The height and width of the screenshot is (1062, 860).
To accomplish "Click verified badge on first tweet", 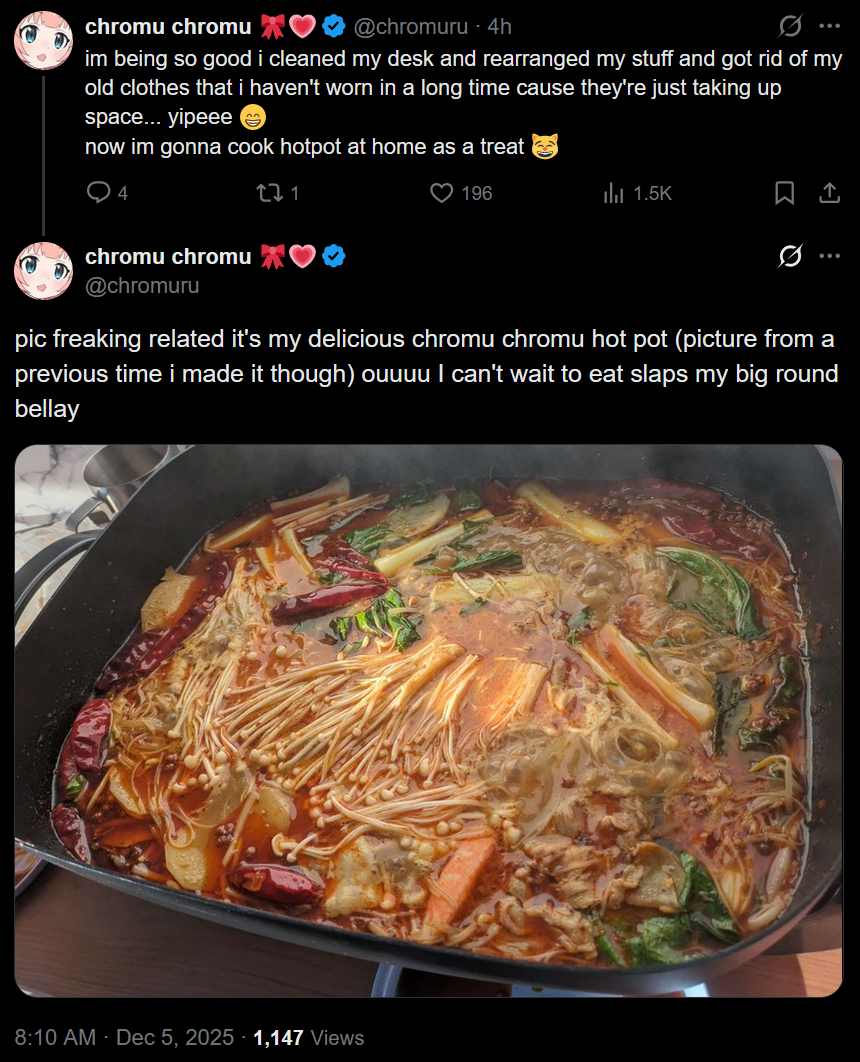I will 334,26.
